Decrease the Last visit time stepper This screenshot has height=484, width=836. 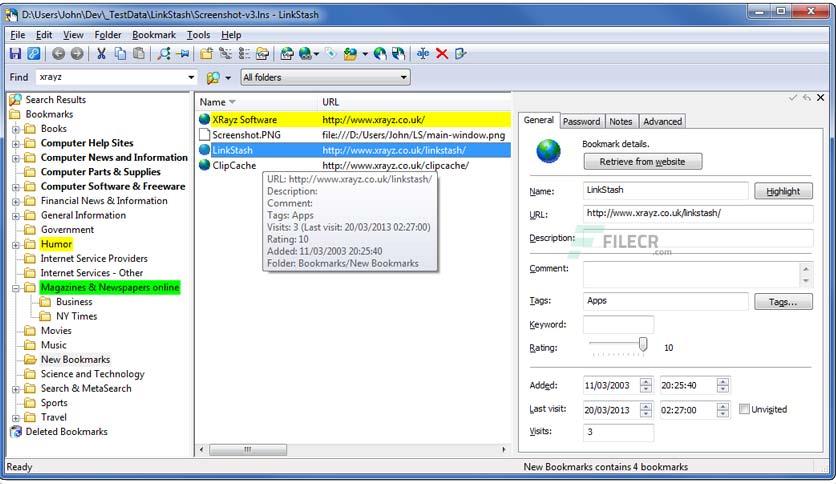[723, 413]
